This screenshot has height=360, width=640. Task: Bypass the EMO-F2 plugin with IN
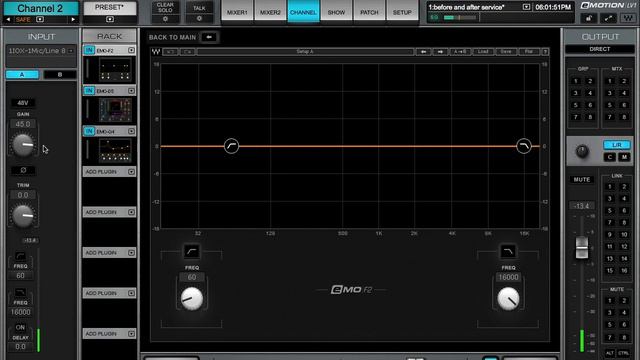(x=89, y=50)
